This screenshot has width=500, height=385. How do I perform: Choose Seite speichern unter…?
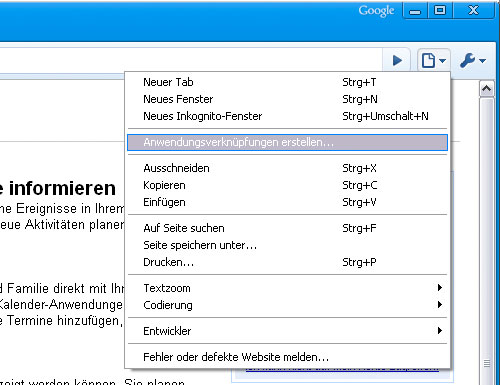pyautogui.click(x=287, y=245)
